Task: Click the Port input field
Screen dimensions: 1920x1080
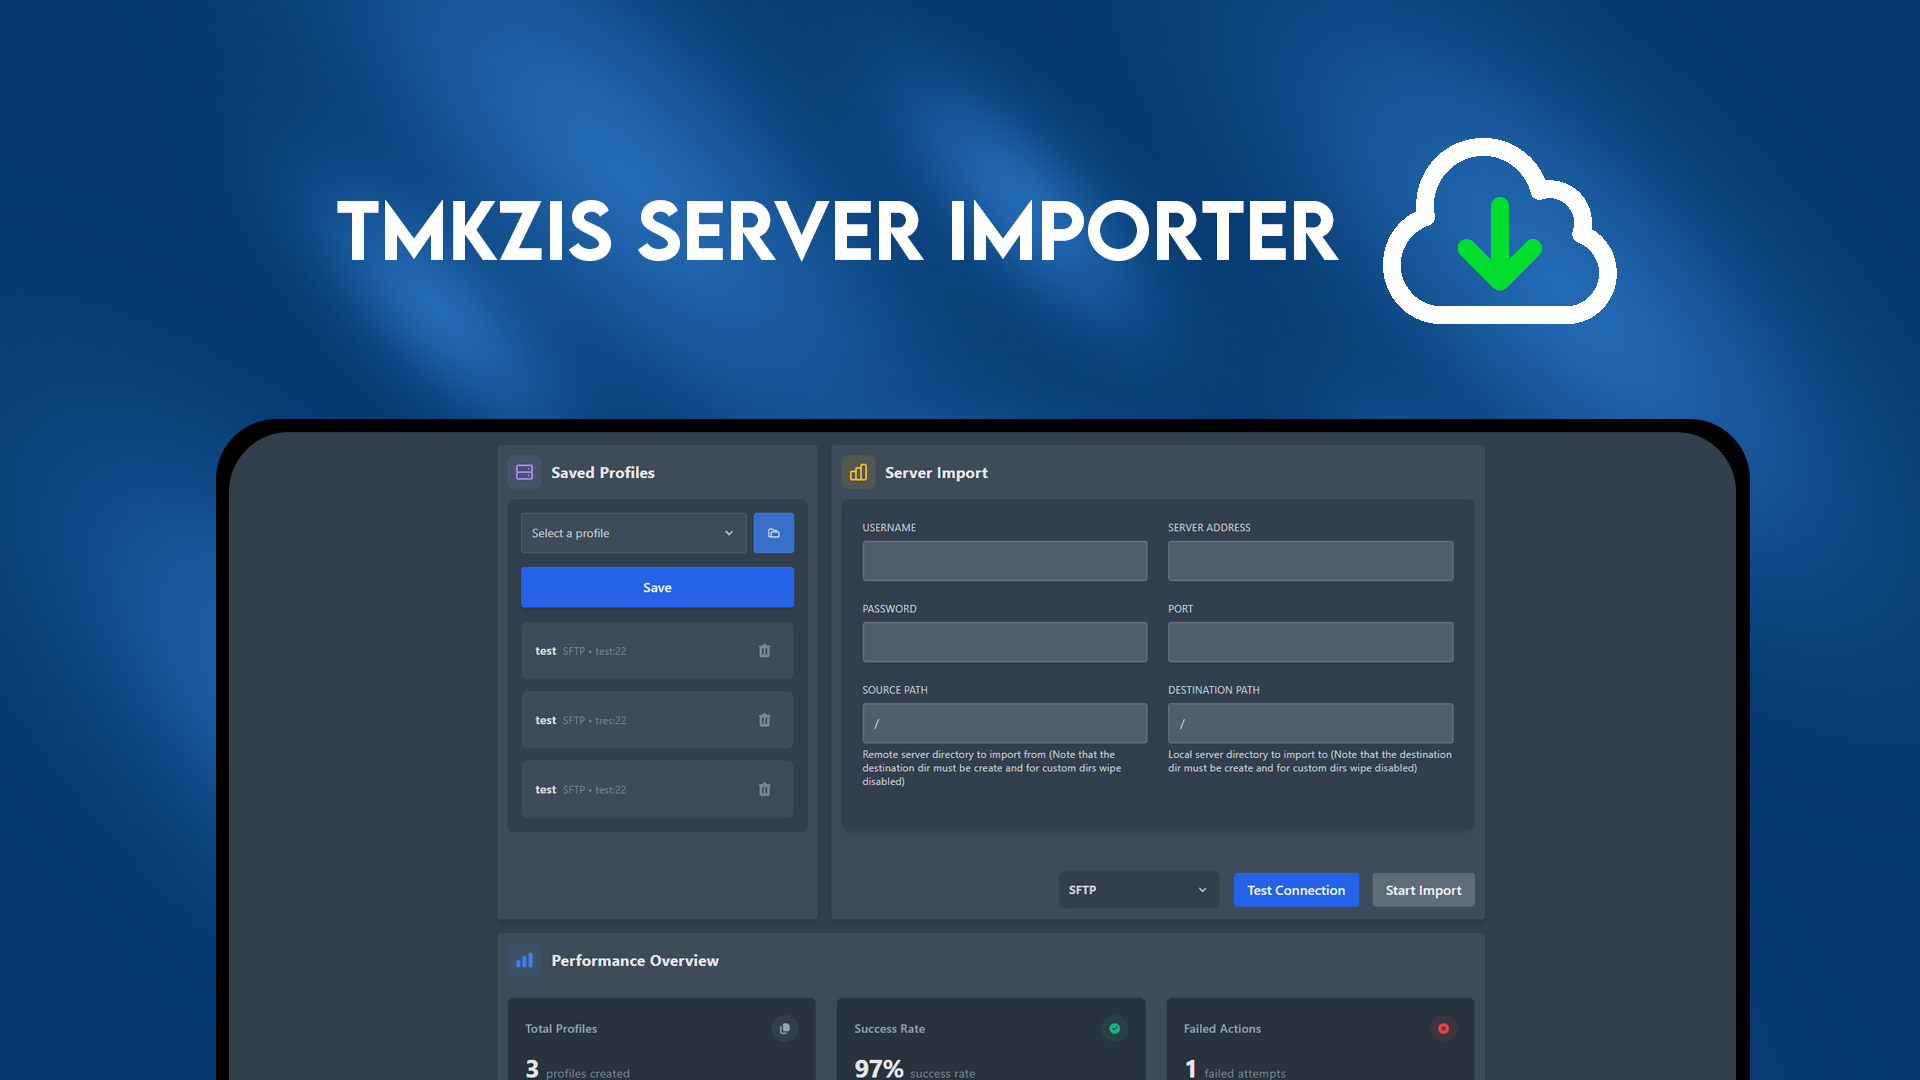Action: 1310,641
